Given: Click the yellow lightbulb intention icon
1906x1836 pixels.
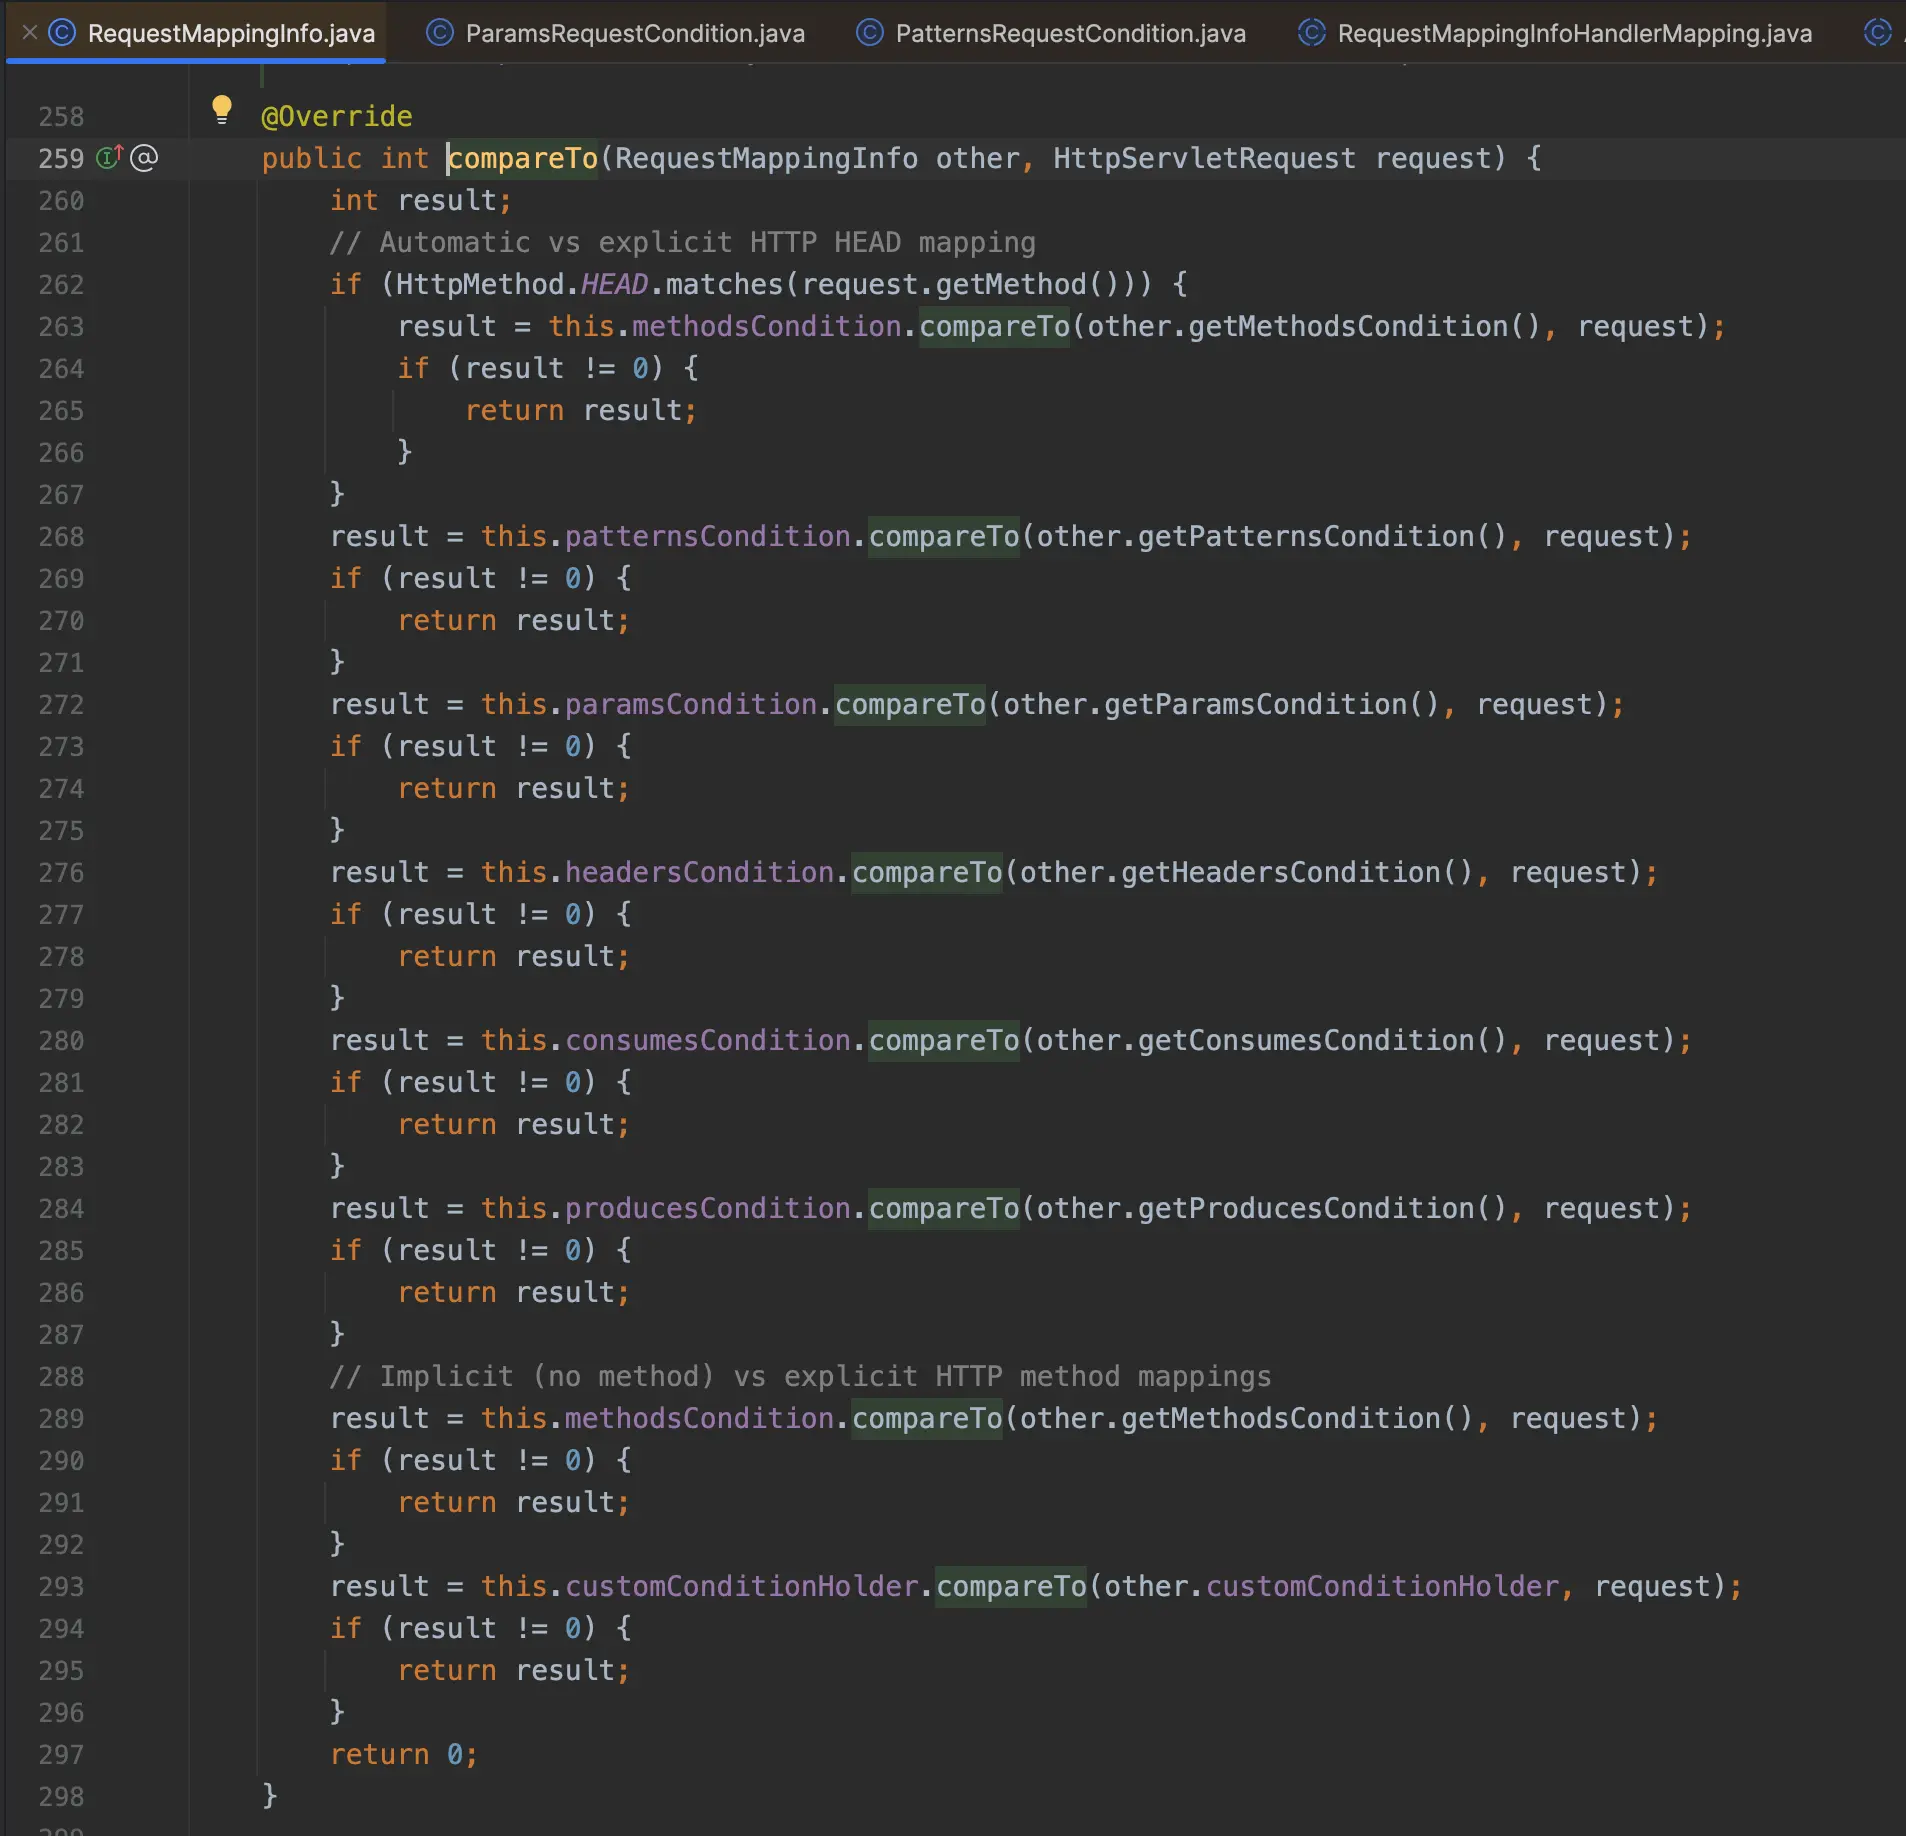Looking at the screenshot, I should click(x=222, y=110).
